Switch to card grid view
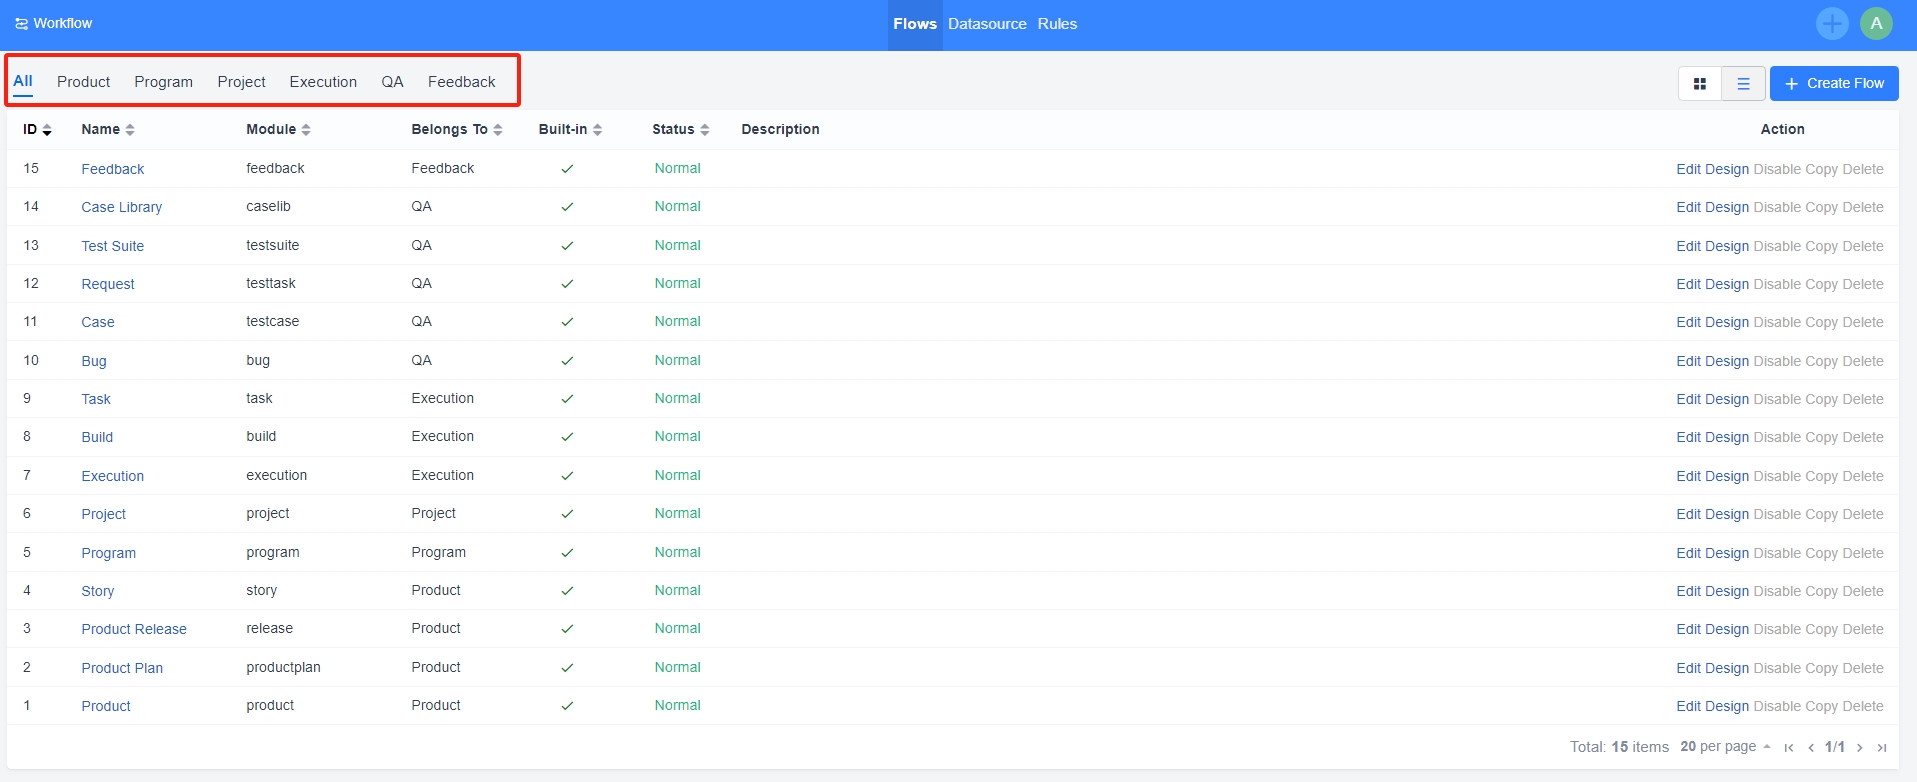The height and width of the screenshot is (782, 1917). tap(1699, 84)
